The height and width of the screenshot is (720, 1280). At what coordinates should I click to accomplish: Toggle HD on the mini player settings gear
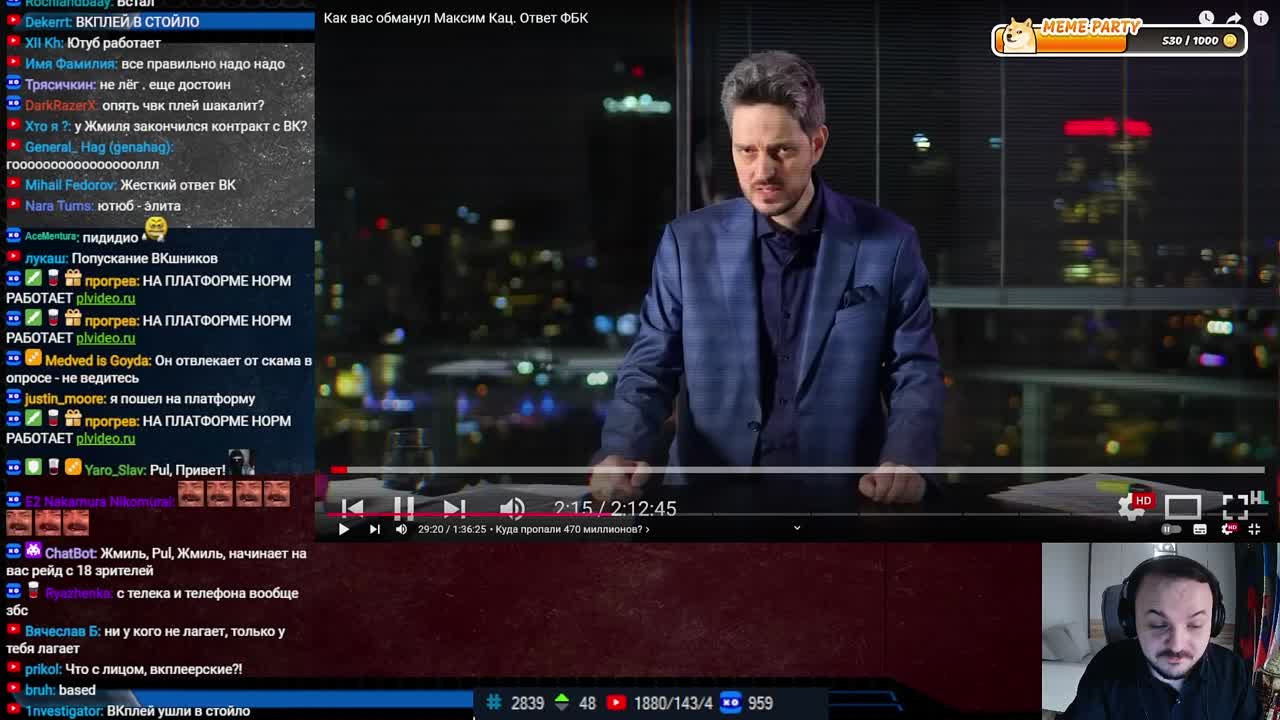click(1230, 527)
